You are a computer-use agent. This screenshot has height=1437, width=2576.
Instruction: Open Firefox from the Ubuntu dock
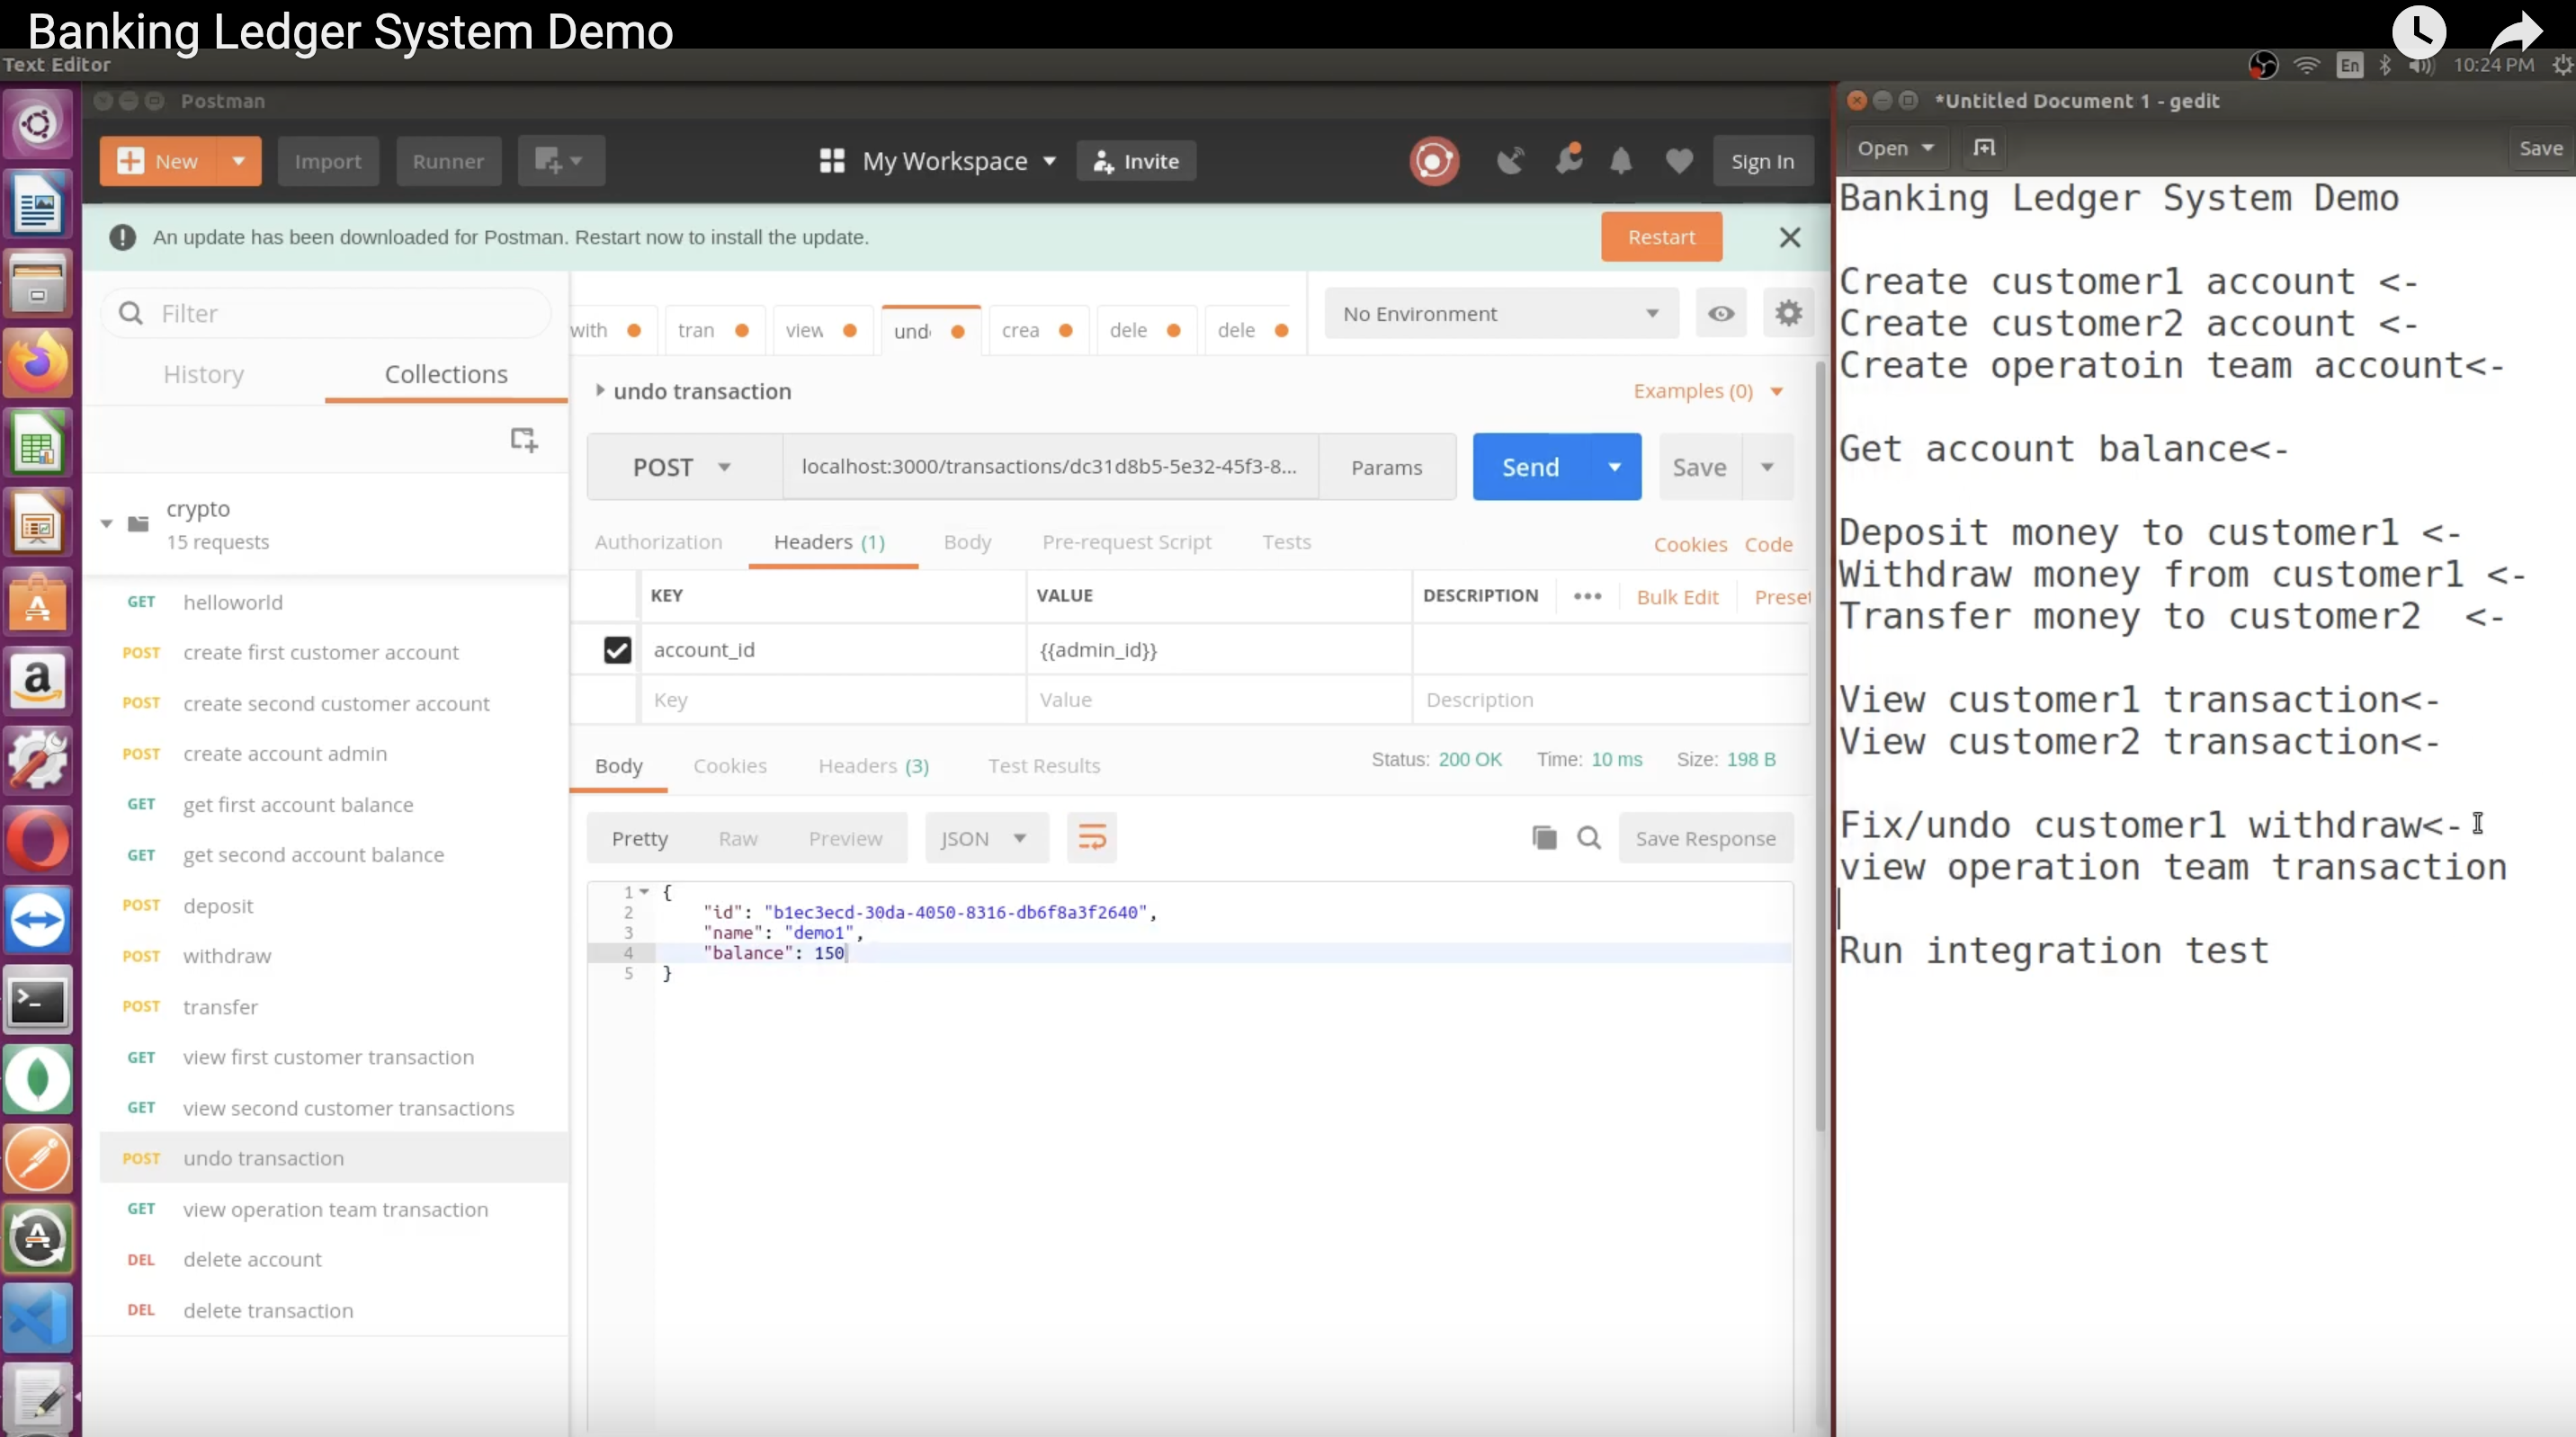pos(38,363)
